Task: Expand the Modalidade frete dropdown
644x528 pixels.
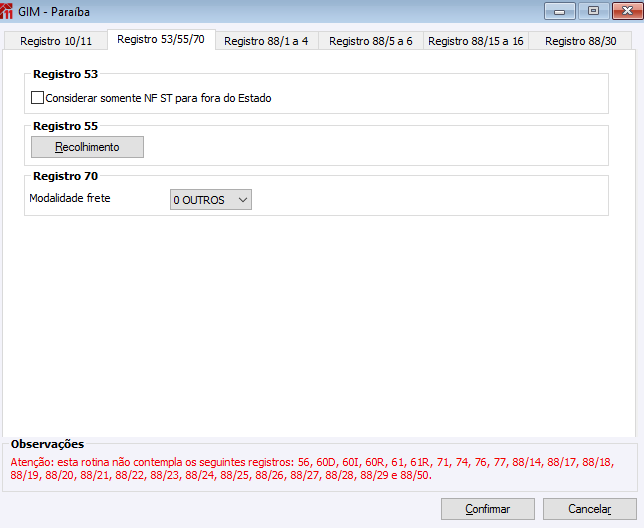Action: (211, 200)
